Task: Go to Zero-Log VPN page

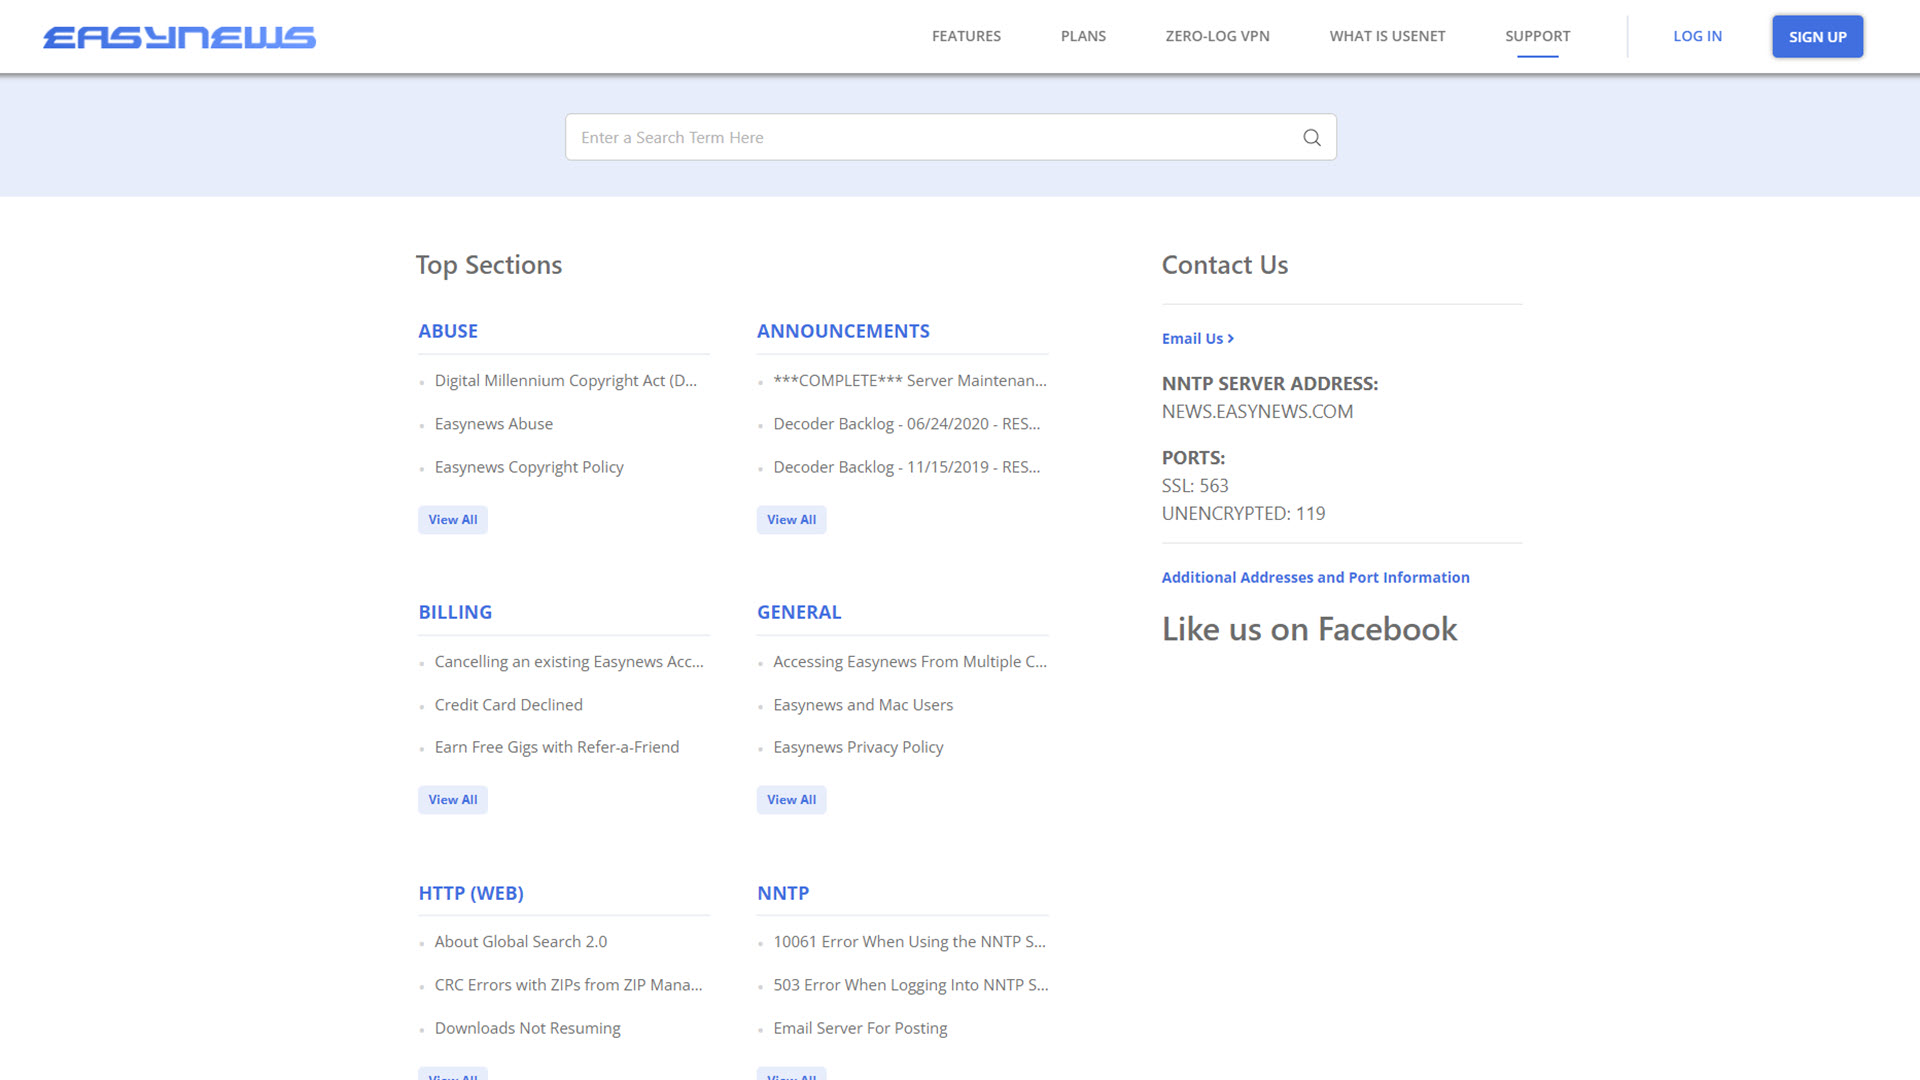Action: 1217,36
